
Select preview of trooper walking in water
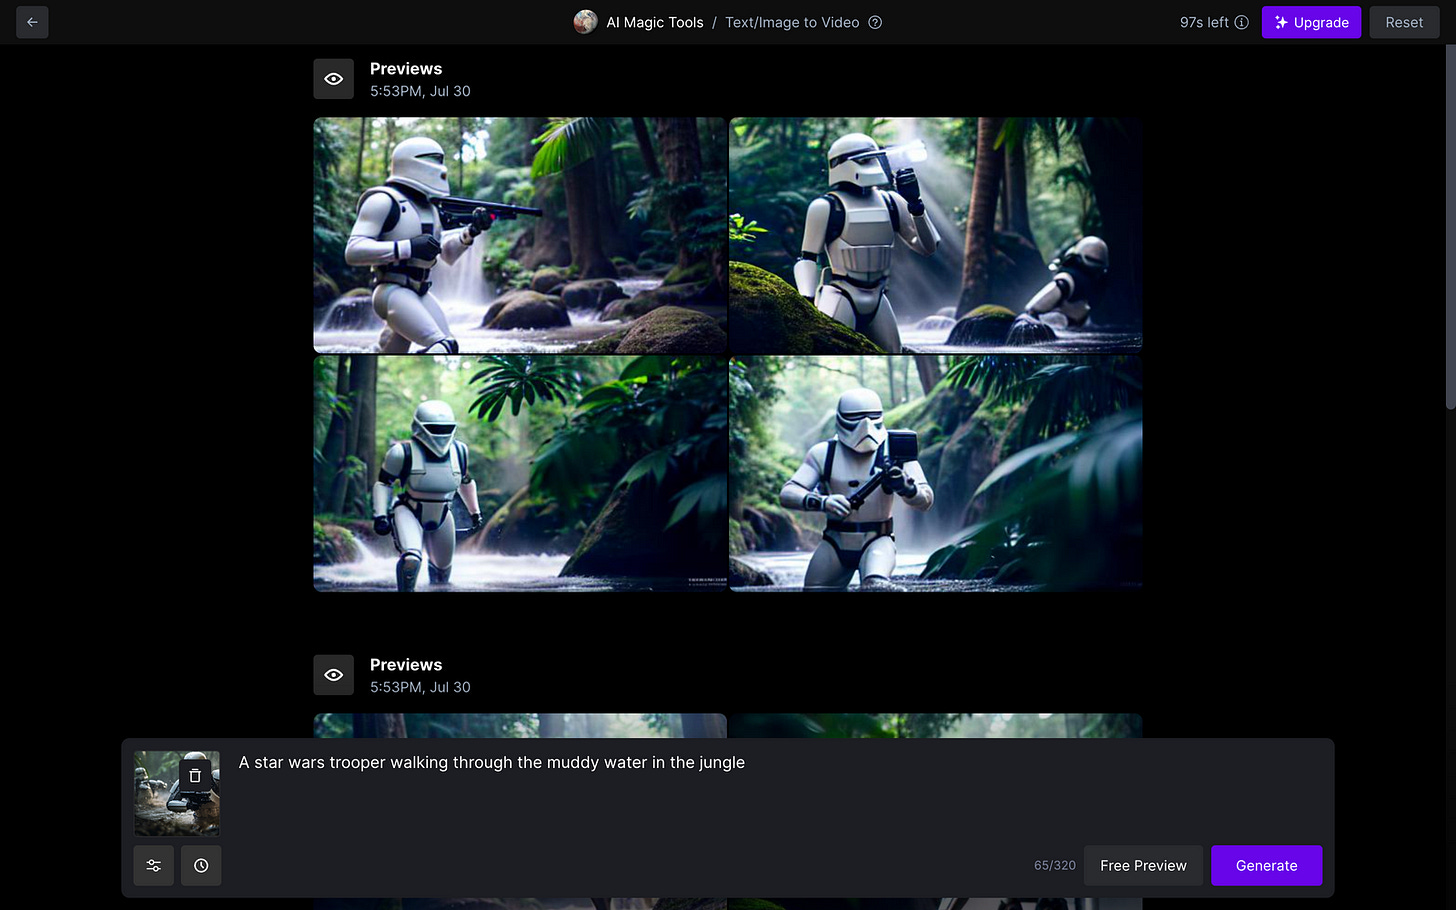[520, 474]
